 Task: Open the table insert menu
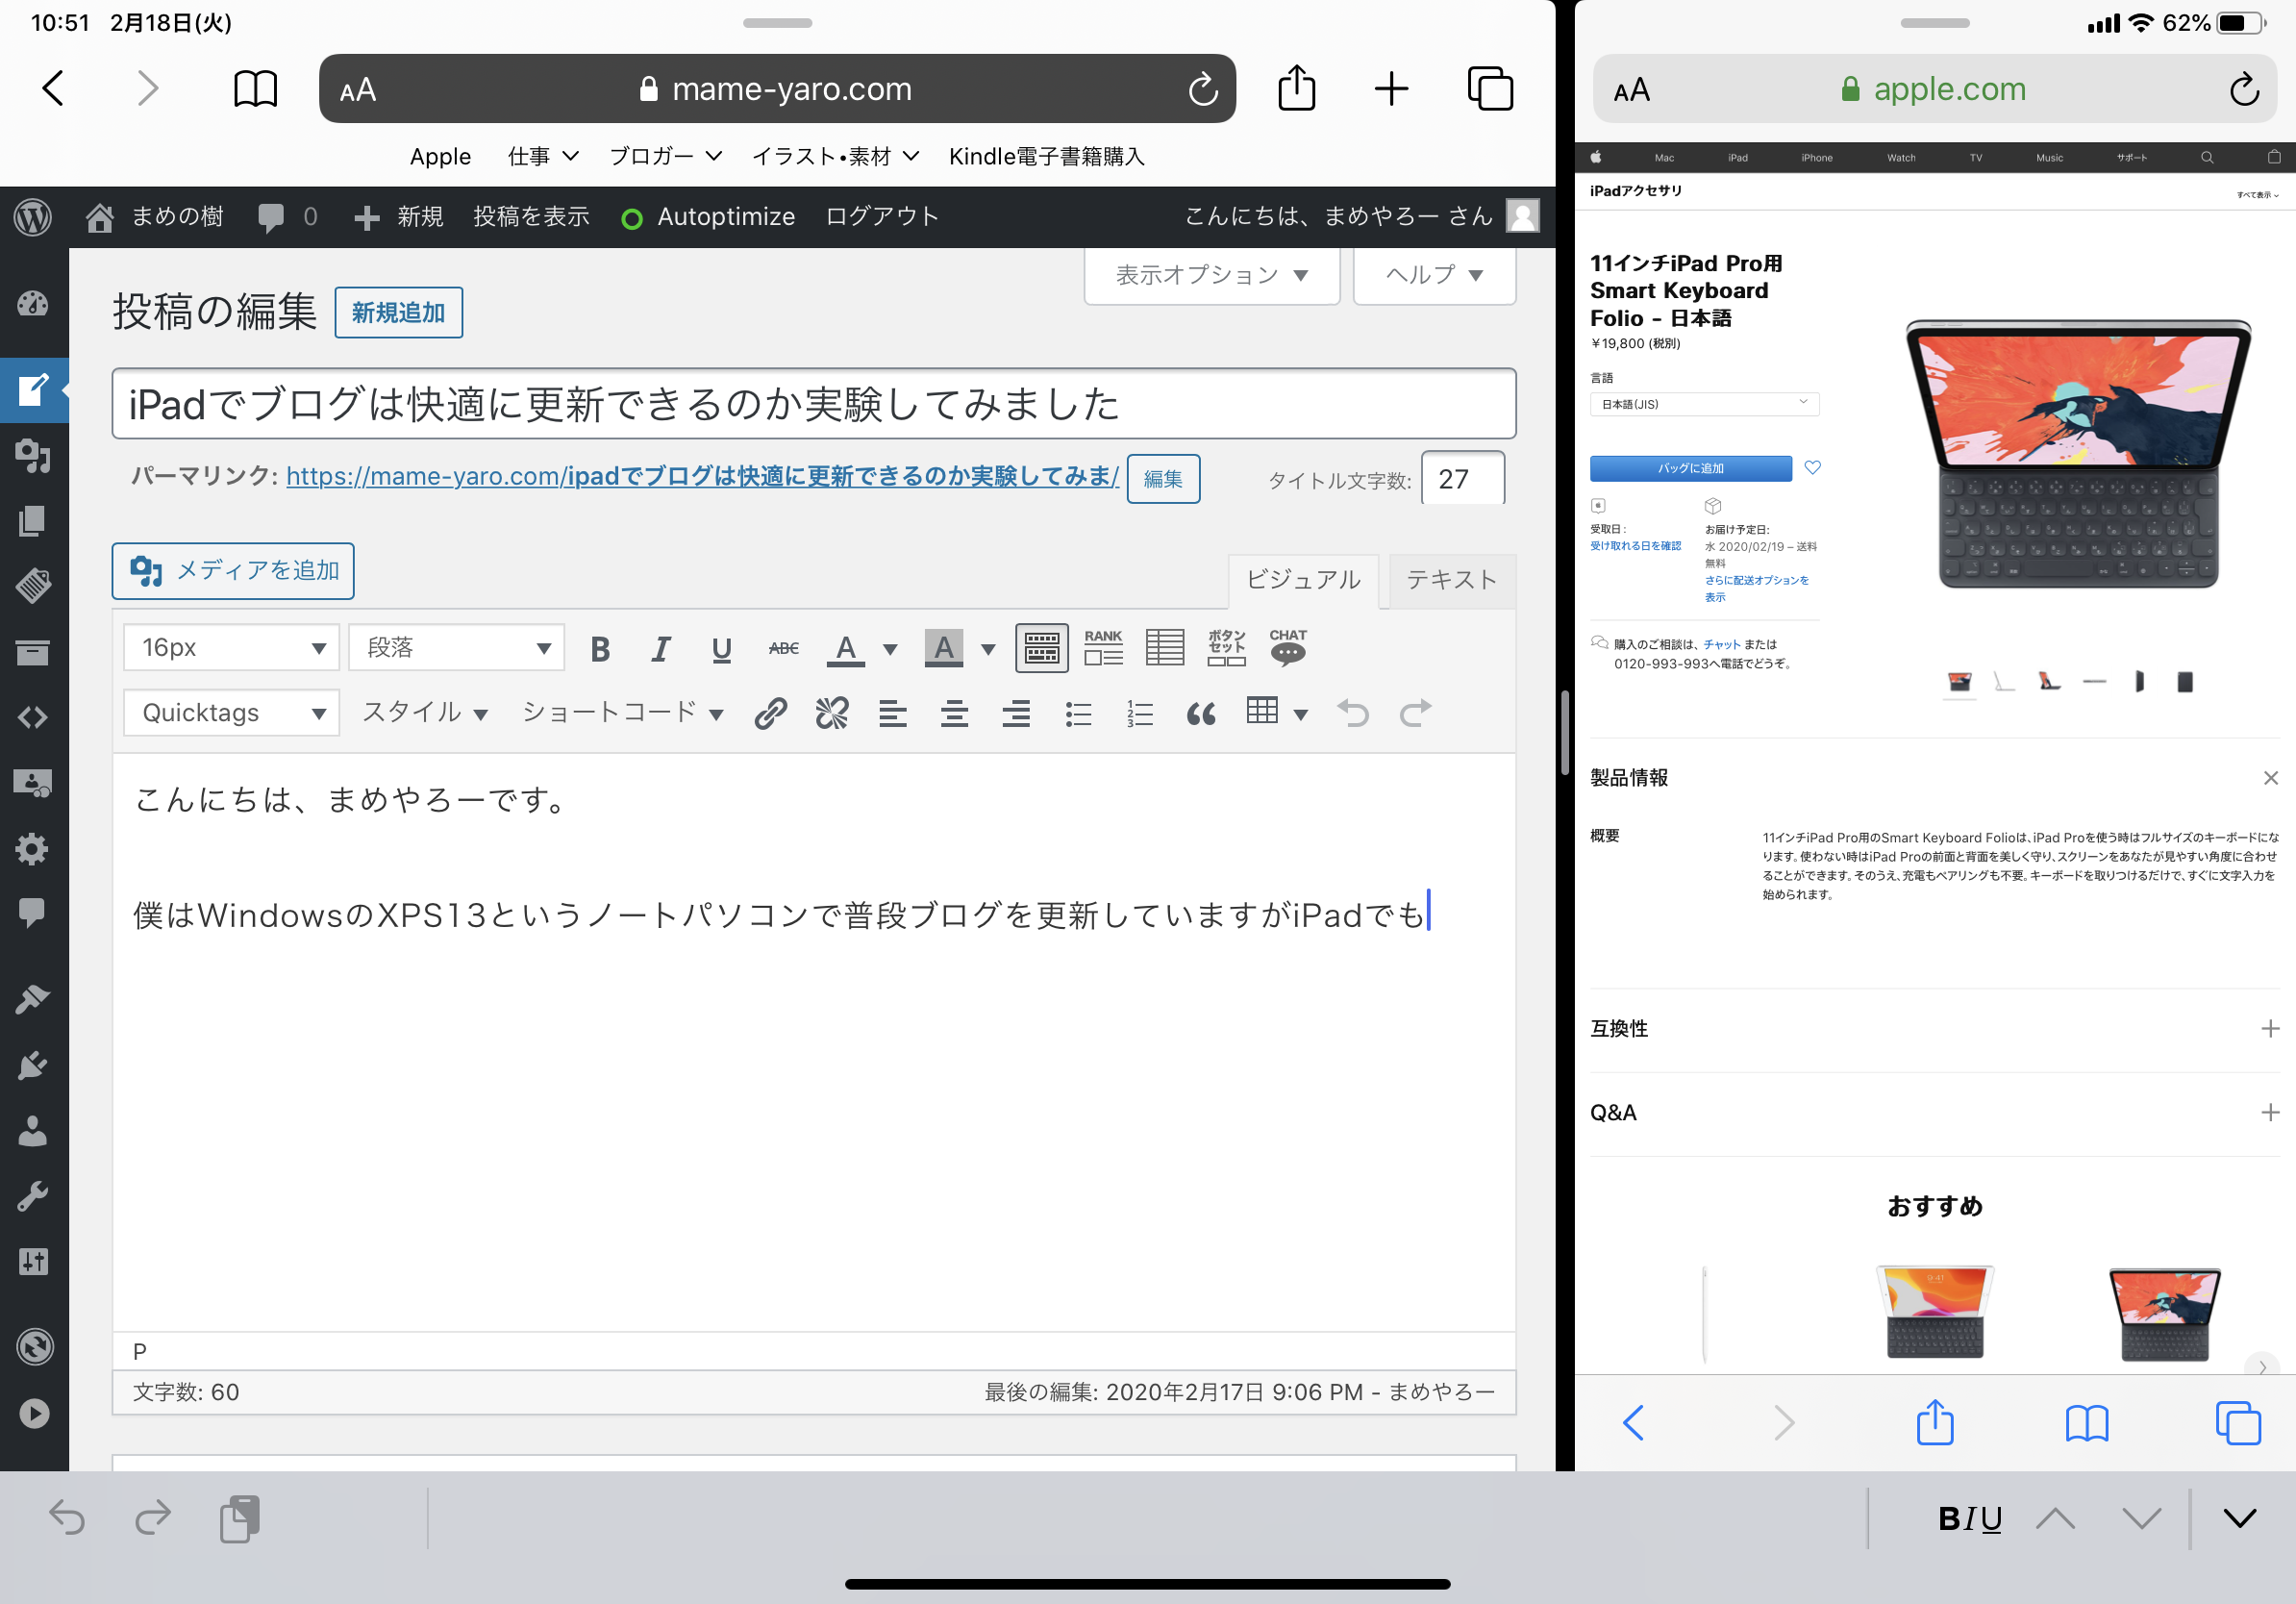[x=1277, y=712]
